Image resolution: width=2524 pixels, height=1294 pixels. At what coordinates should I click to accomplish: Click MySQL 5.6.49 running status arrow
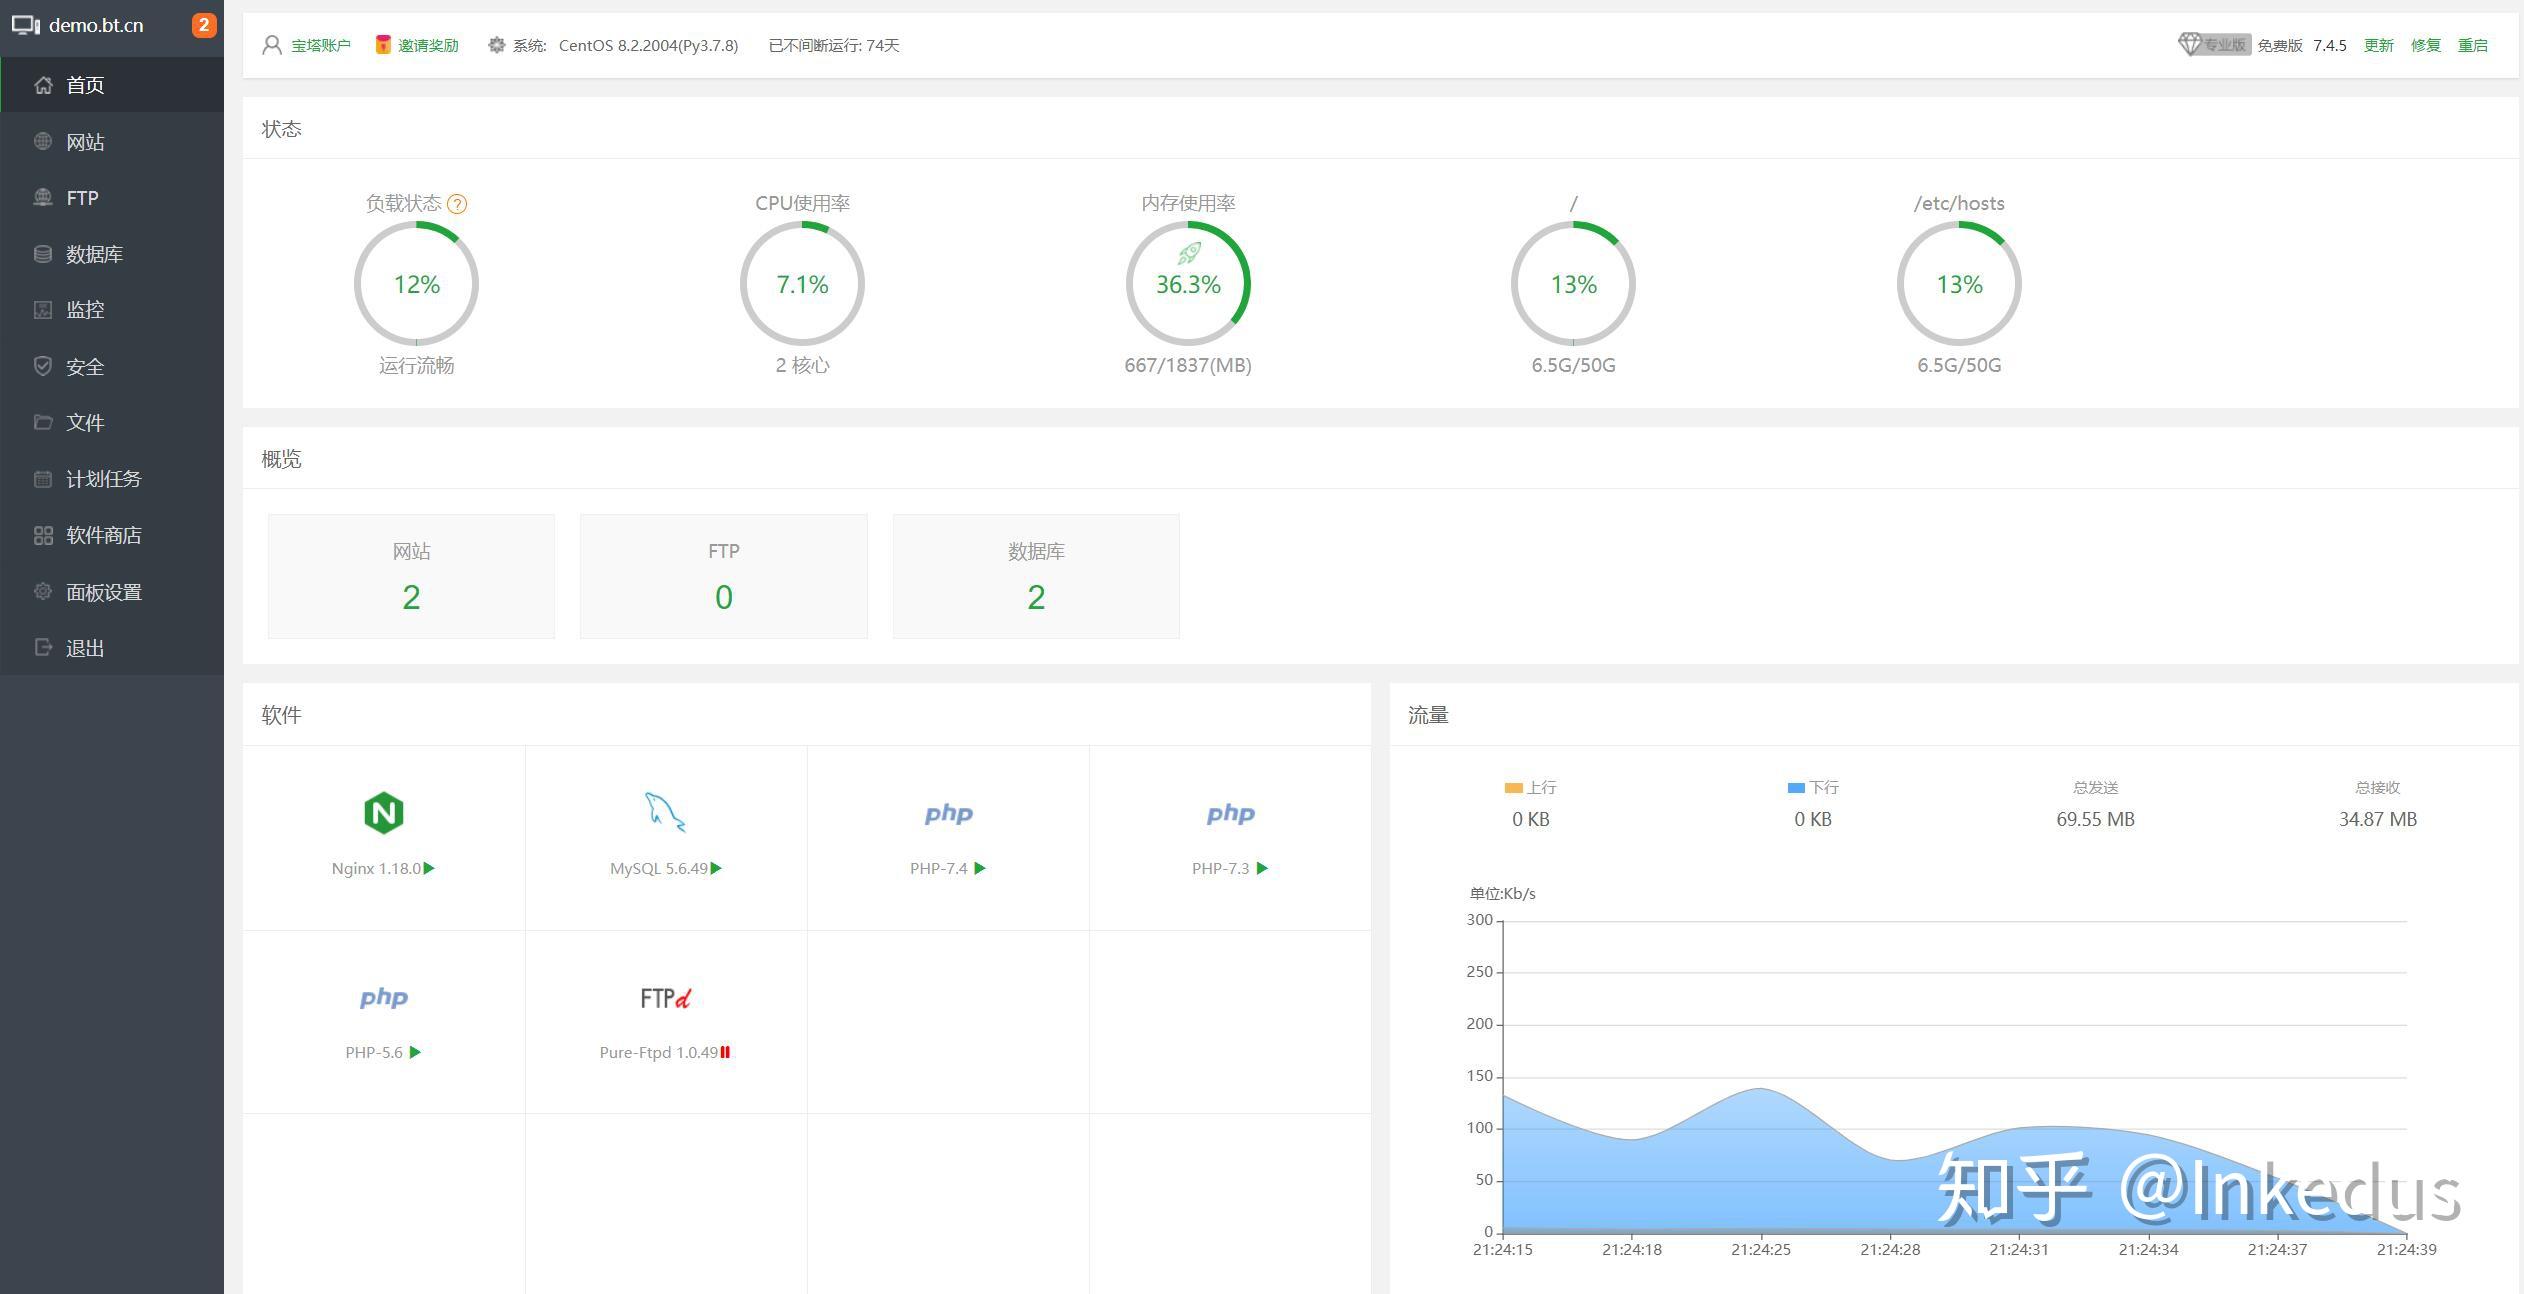point(716,868)
